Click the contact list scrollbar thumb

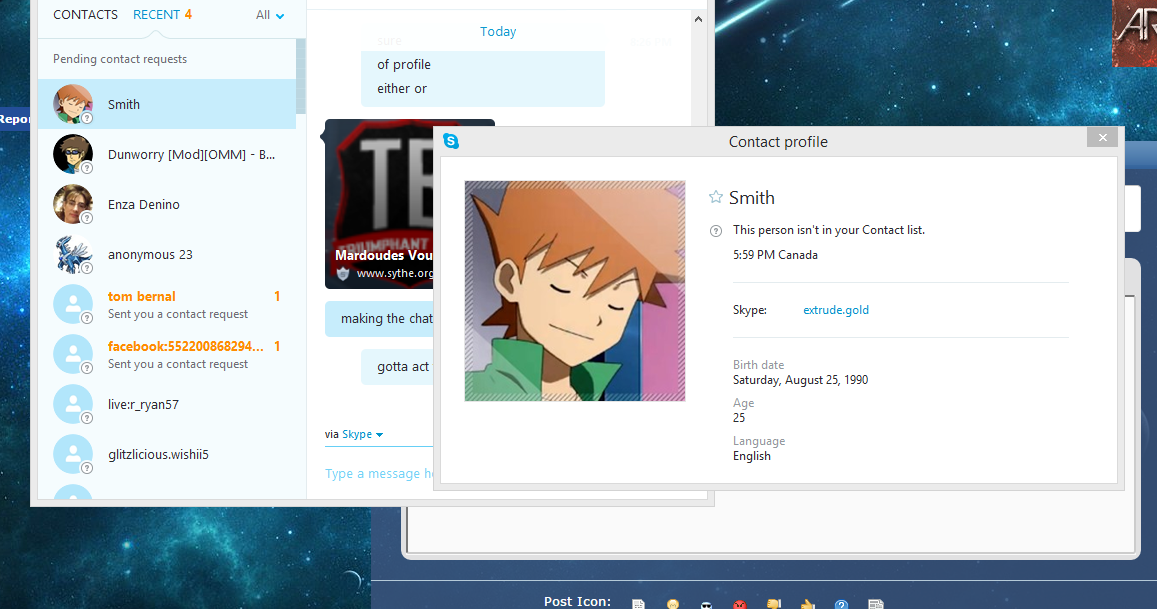coord(300,76)
